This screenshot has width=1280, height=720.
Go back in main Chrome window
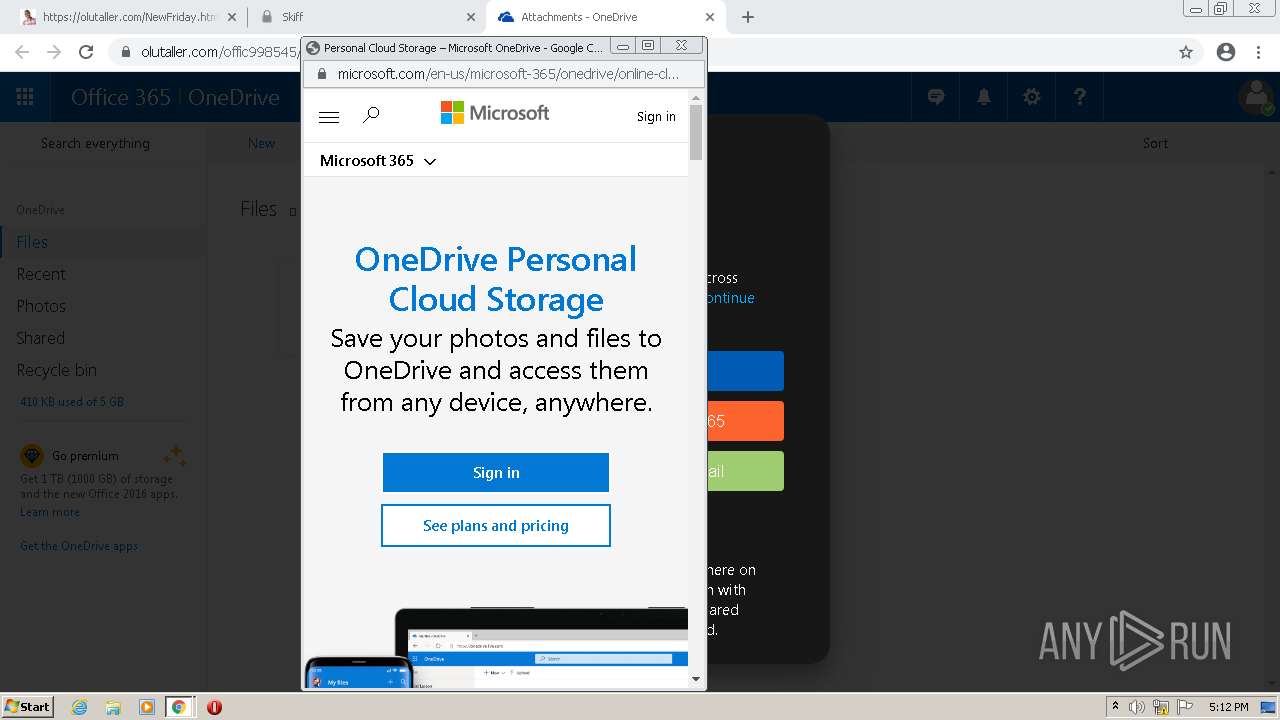[x=22, y=52]
